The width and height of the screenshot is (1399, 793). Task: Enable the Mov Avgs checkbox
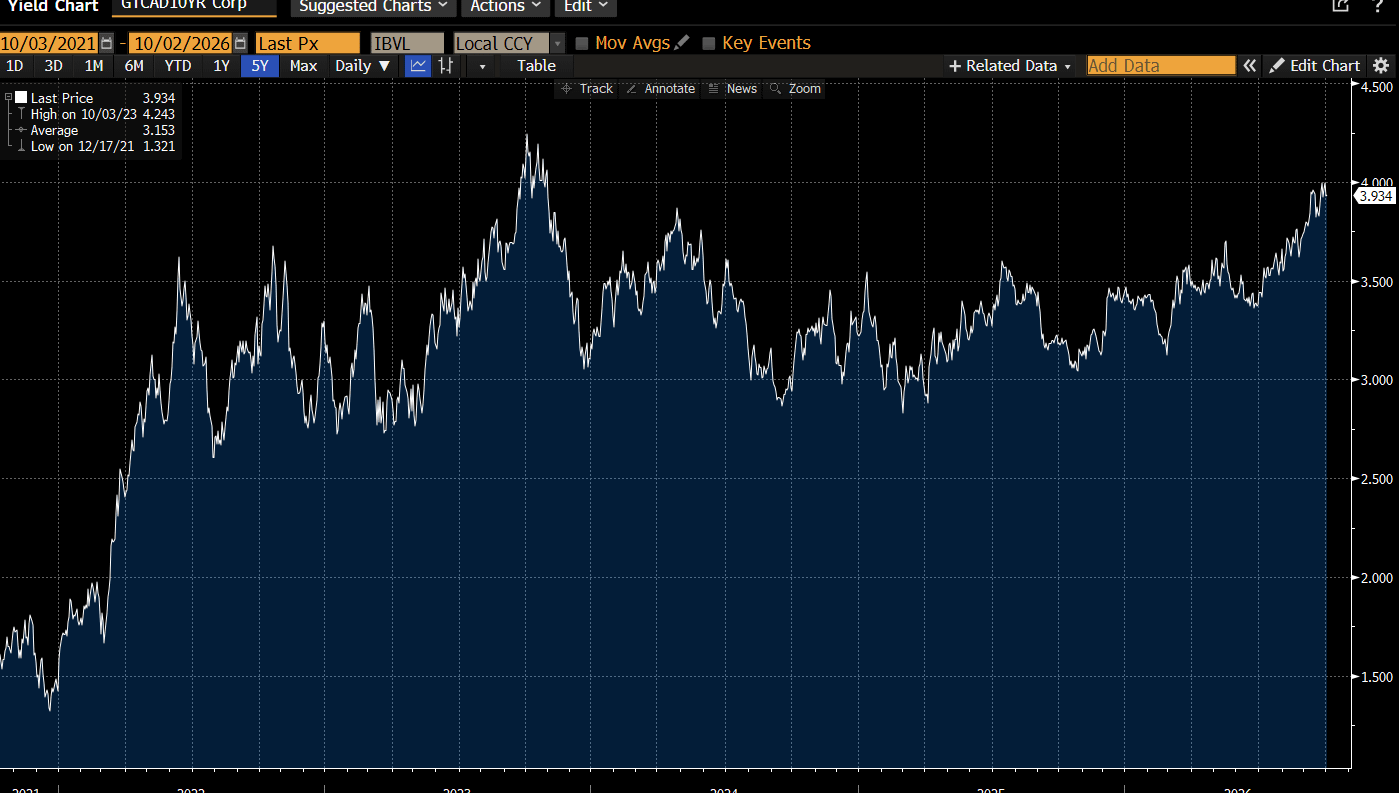[582, 43]
